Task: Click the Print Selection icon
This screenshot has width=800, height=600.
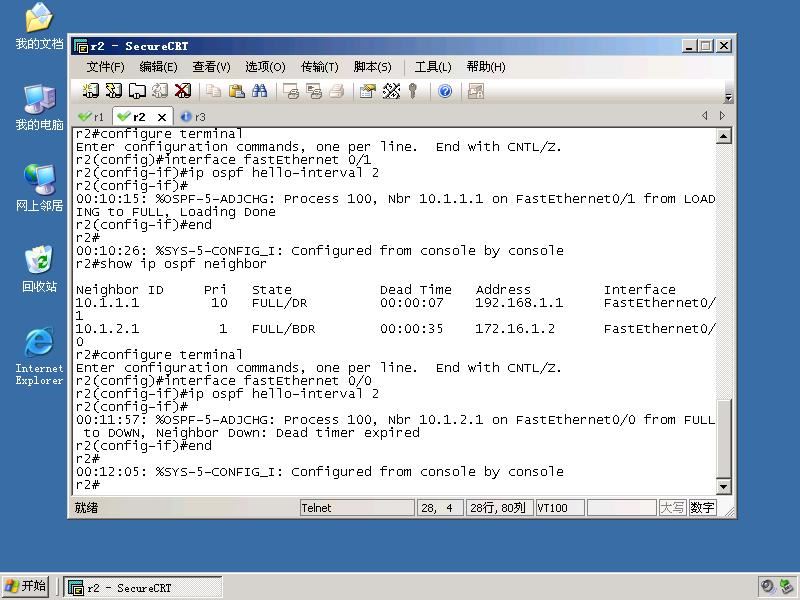Action: coord(314,91)
